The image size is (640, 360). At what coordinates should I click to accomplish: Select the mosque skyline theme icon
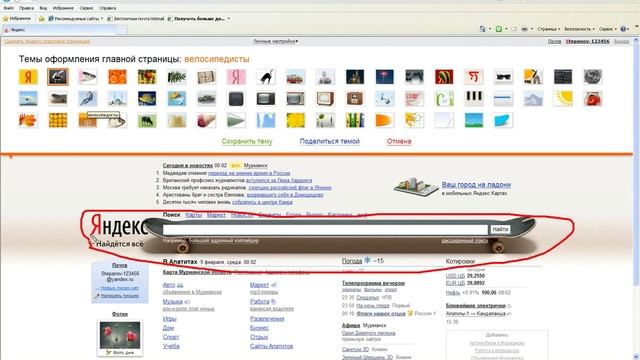click(x=117, y=98)
